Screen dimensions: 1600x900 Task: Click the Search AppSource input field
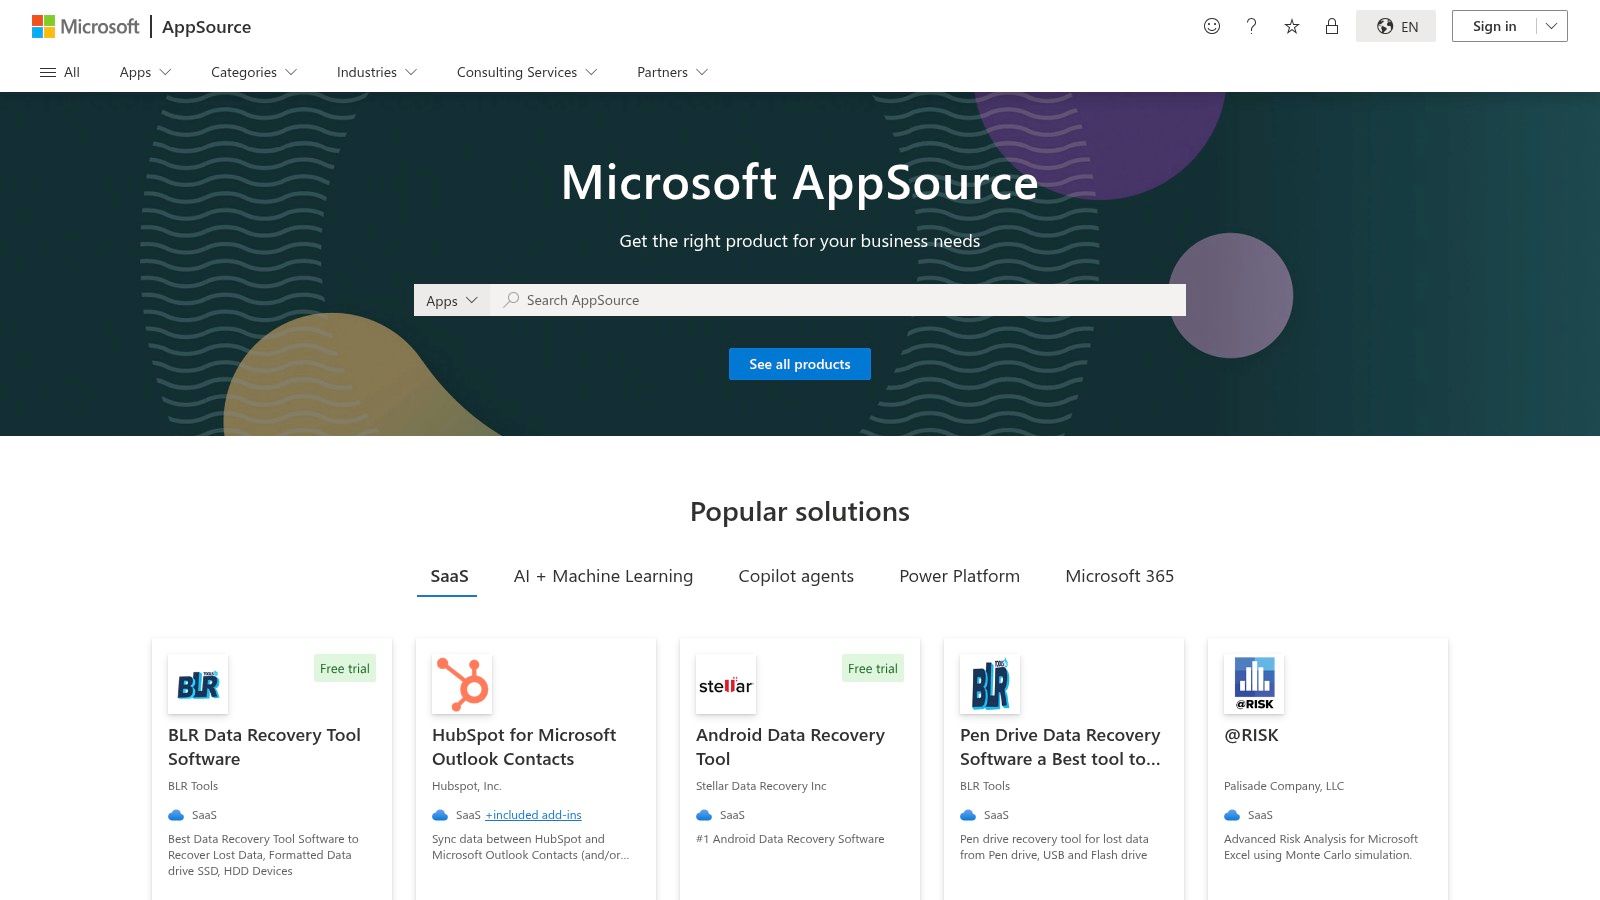838,300
